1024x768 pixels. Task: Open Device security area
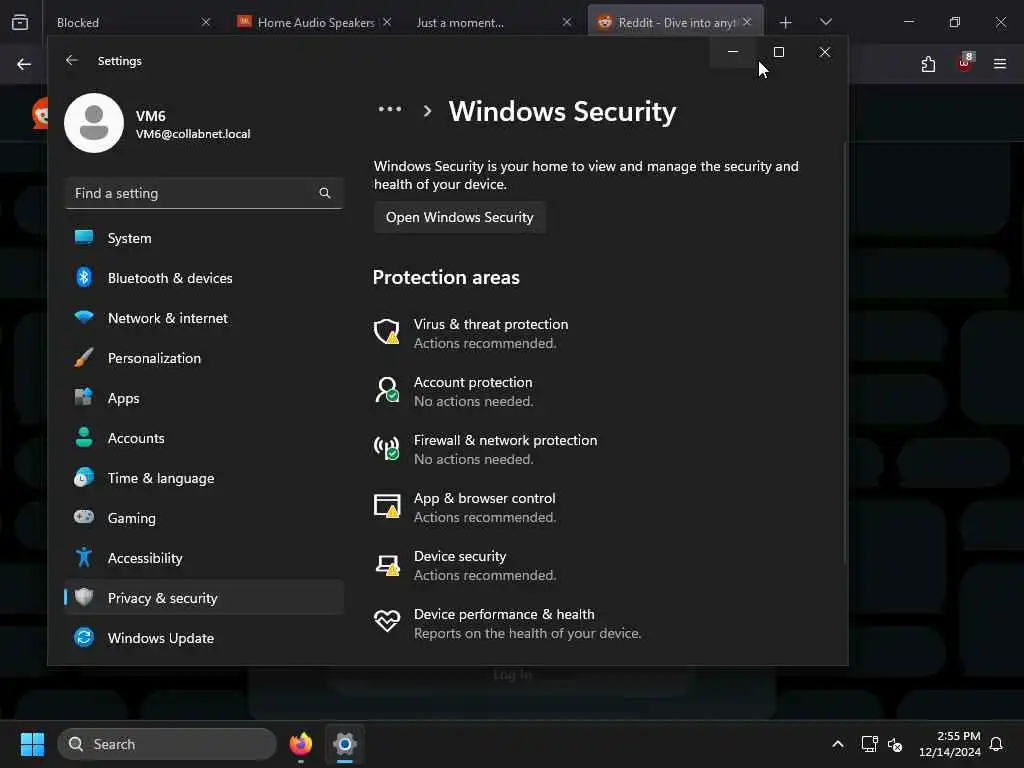pyautogui.click(x=485, y=566)
